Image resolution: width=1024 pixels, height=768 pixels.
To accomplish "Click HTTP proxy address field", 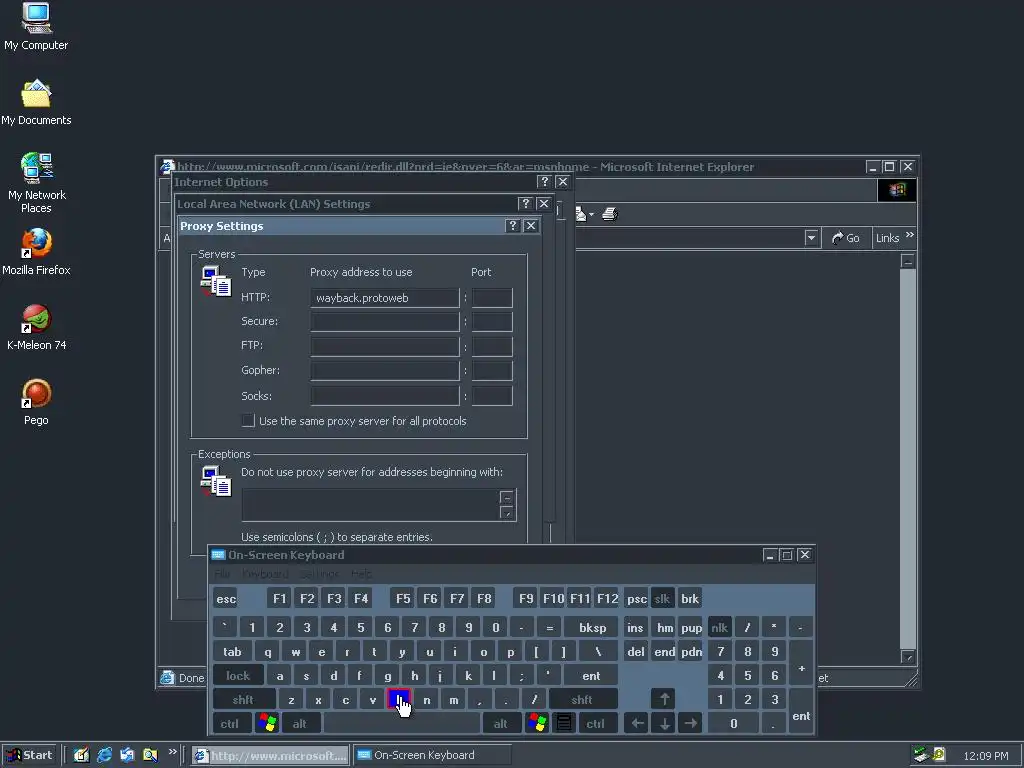I will tap(385, 298).
